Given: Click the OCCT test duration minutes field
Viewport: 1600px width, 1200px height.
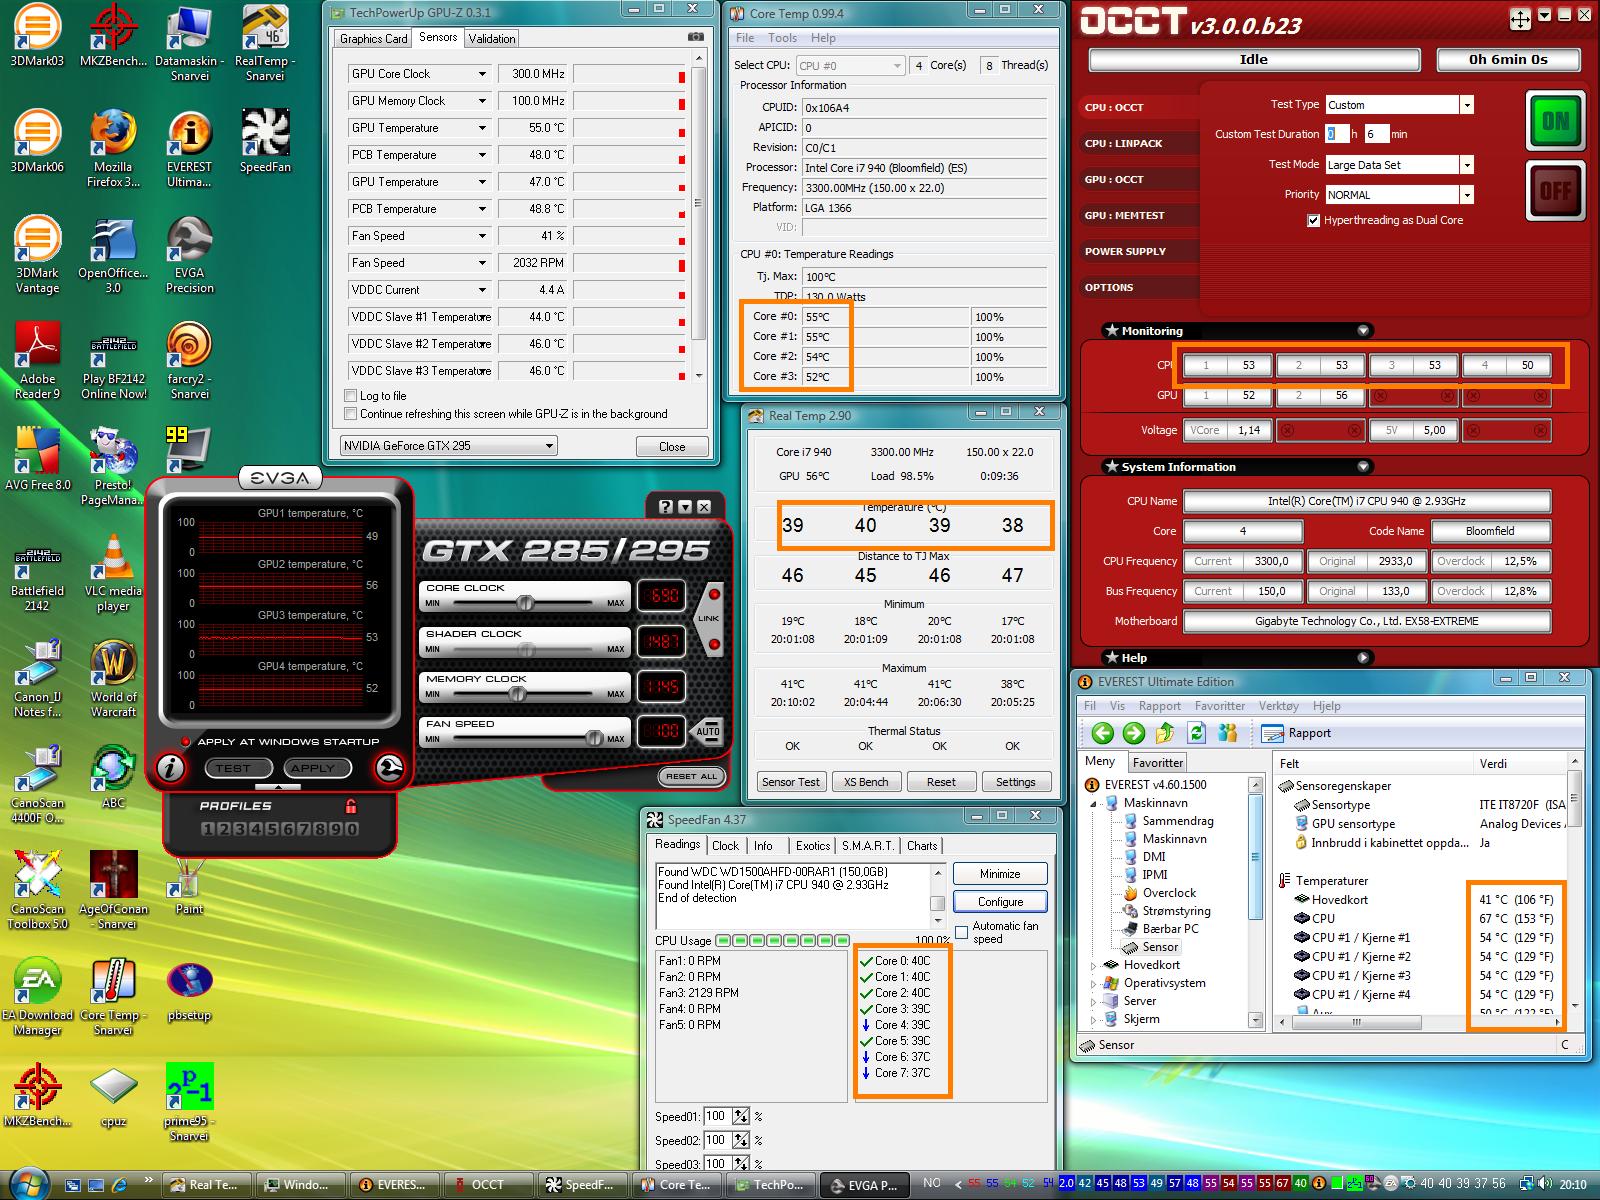Looking at the screenshot, I should click(1377, 134).
